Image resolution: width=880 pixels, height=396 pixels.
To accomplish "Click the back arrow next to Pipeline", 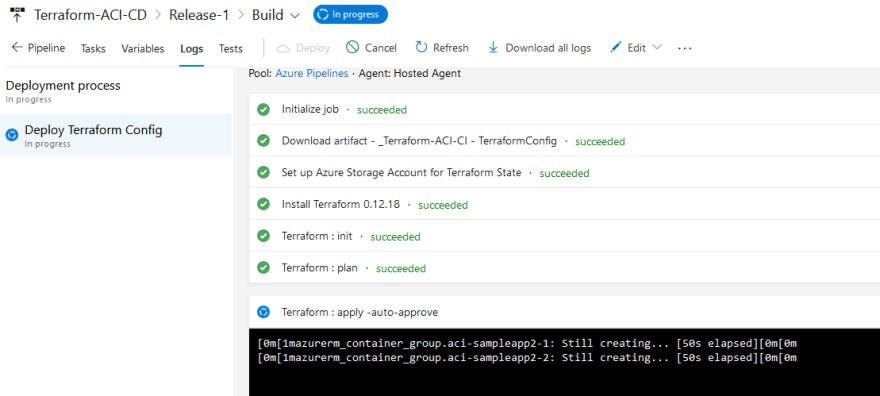I will coord(17,48).
